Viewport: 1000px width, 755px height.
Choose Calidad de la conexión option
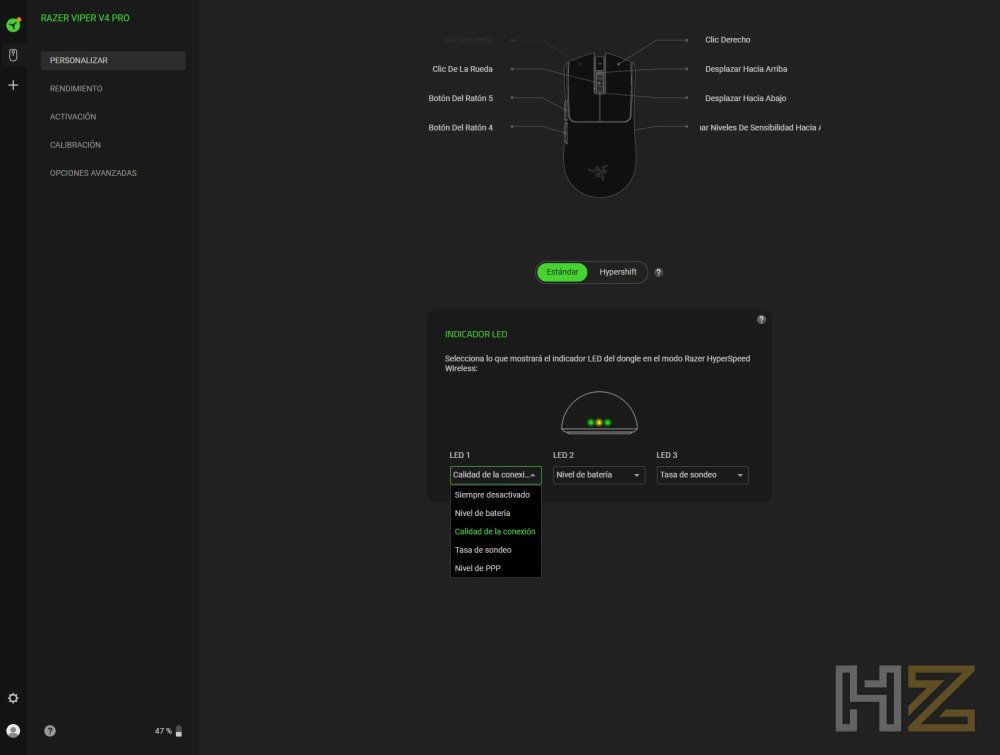(x=496, y=532)
